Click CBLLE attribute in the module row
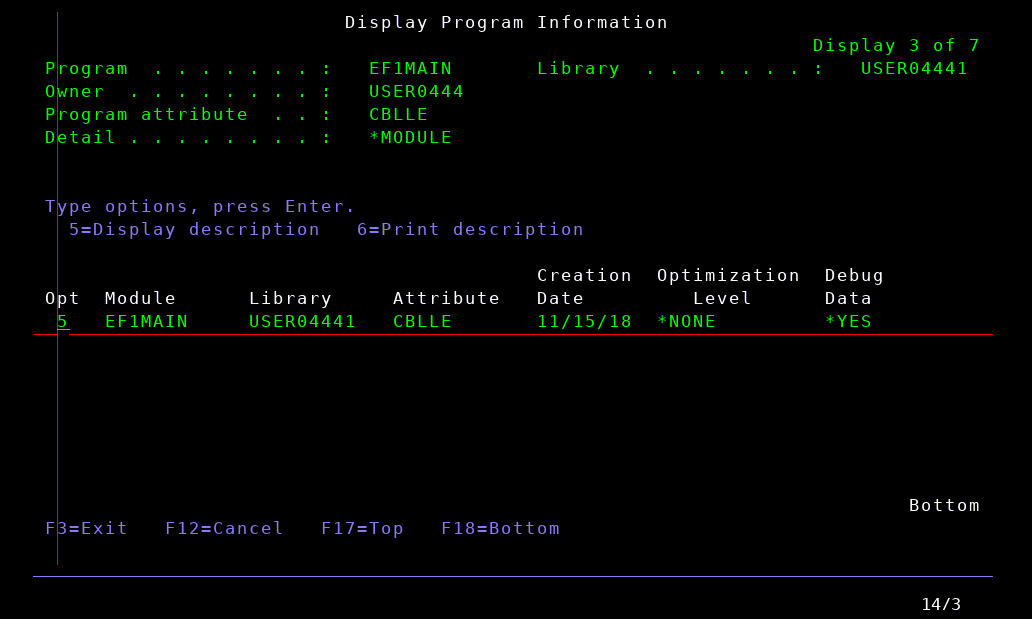 423,321
